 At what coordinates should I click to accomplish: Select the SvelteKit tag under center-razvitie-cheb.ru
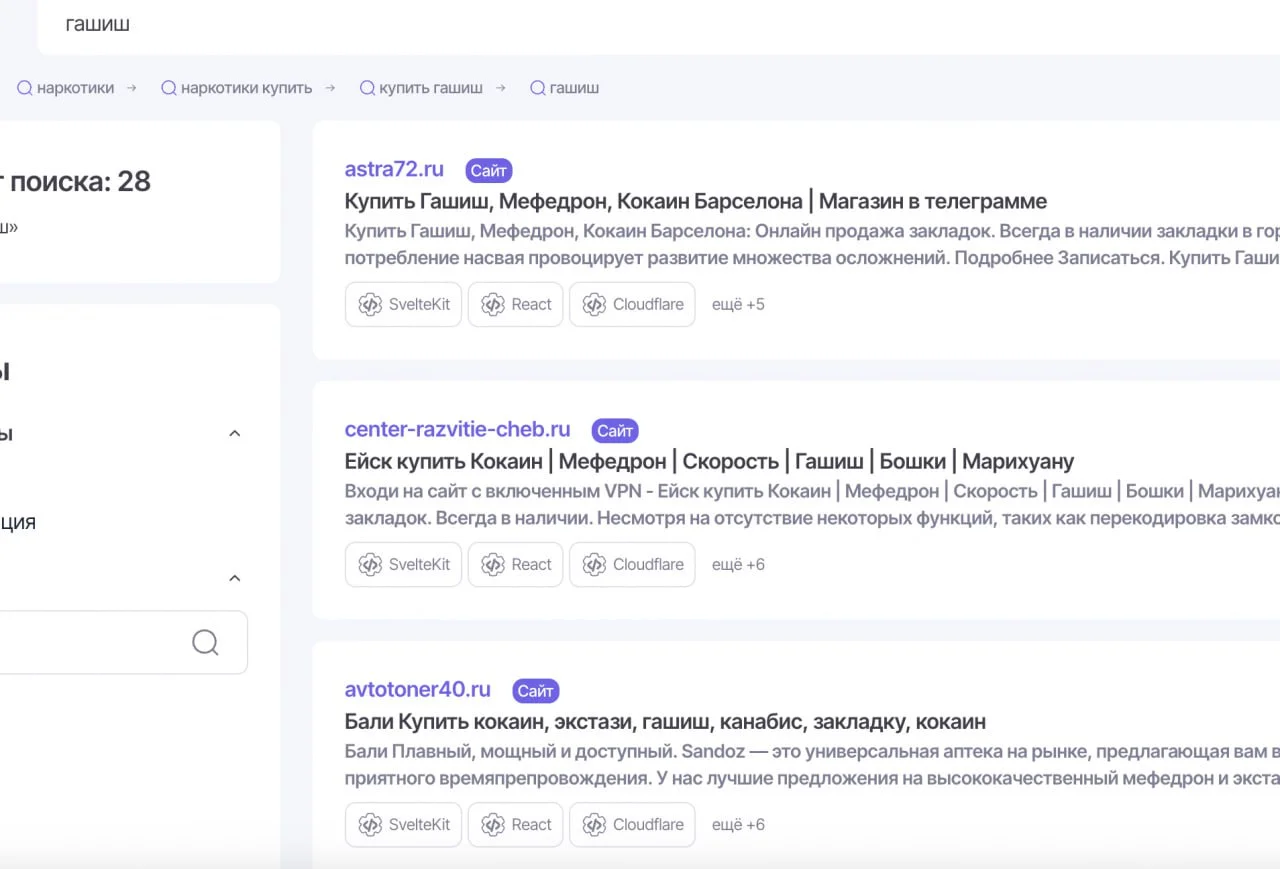coord(403,564)
